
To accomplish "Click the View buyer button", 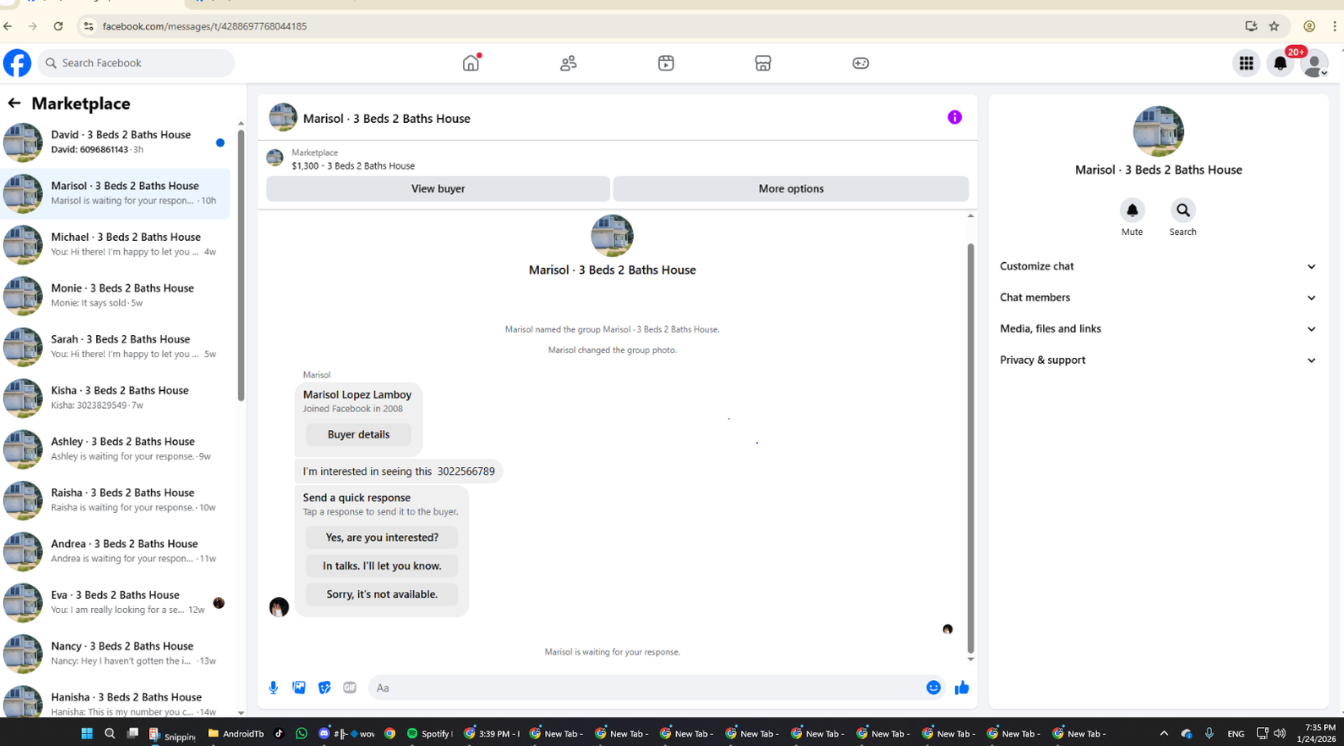I will [x=438, y=188].
